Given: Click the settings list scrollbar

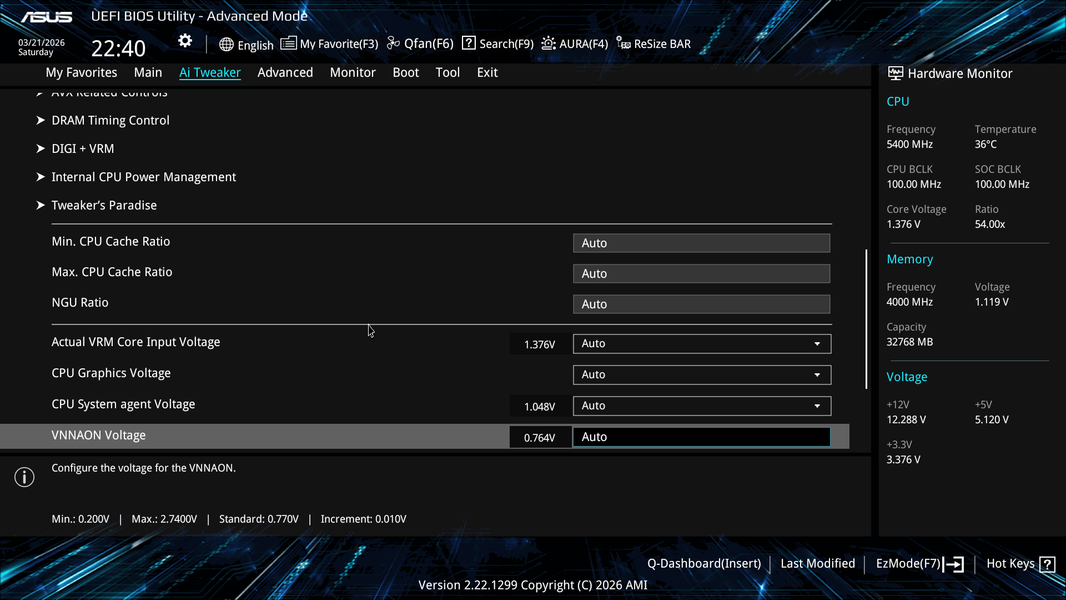Looking at the screenshot, I should 866,319.
